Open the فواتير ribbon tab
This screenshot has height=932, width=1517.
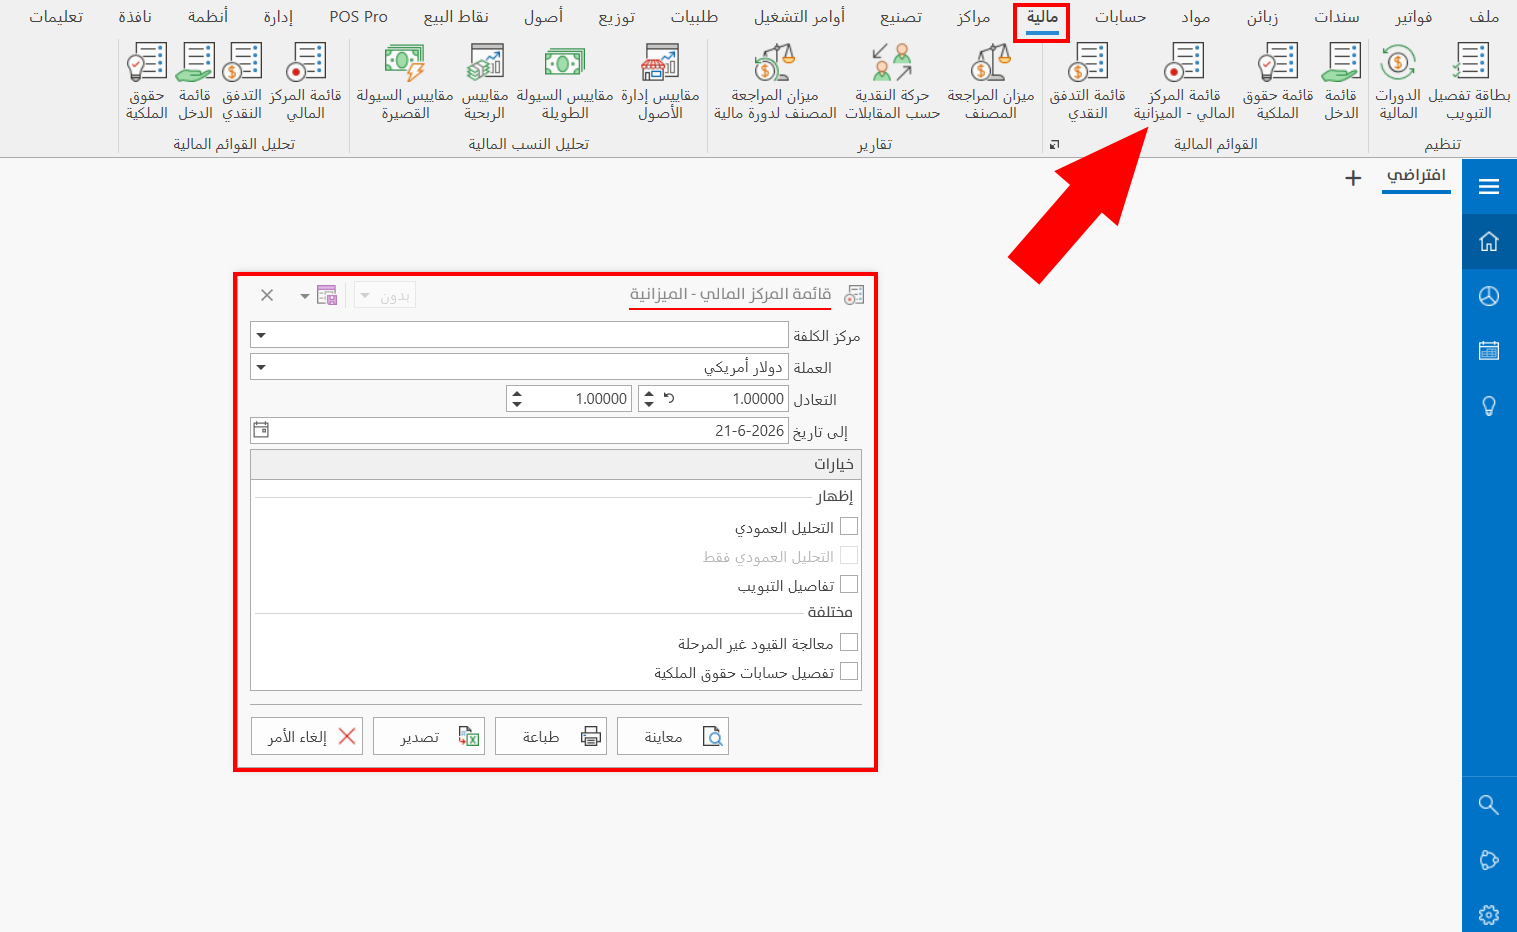[1414, 18]
